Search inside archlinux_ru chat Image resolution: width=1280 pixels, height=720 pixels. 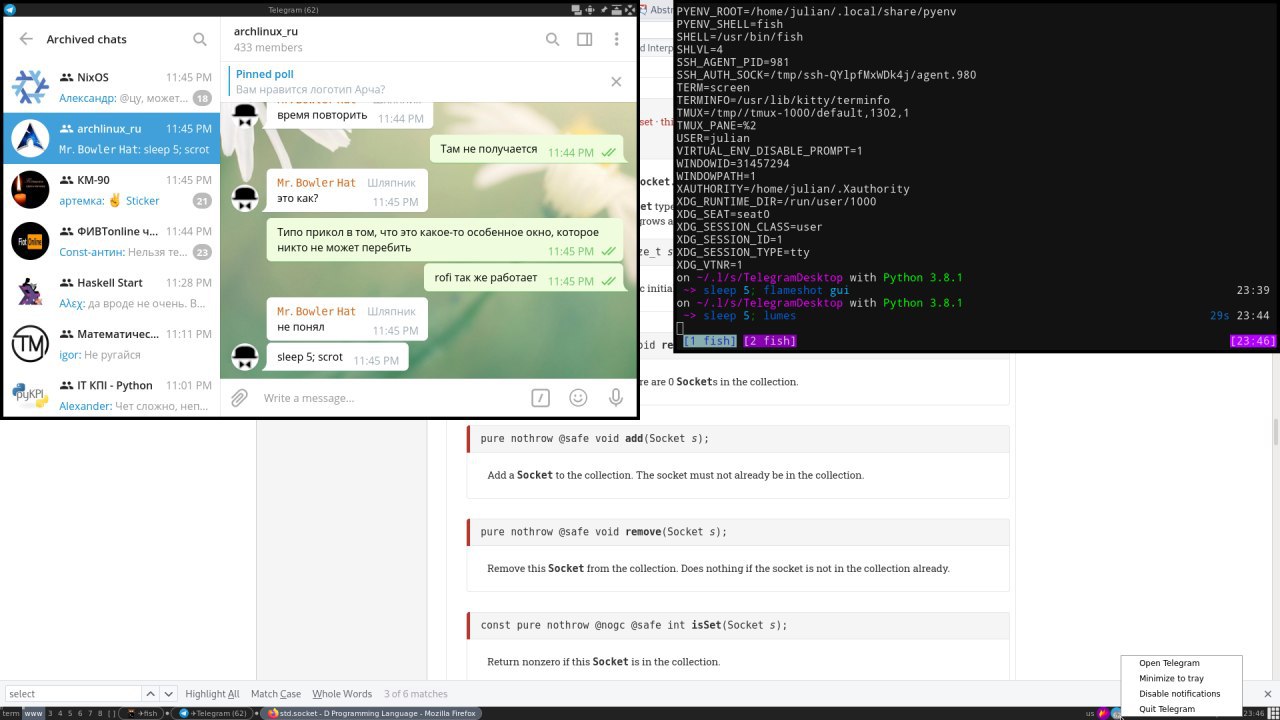coord(553,39)
